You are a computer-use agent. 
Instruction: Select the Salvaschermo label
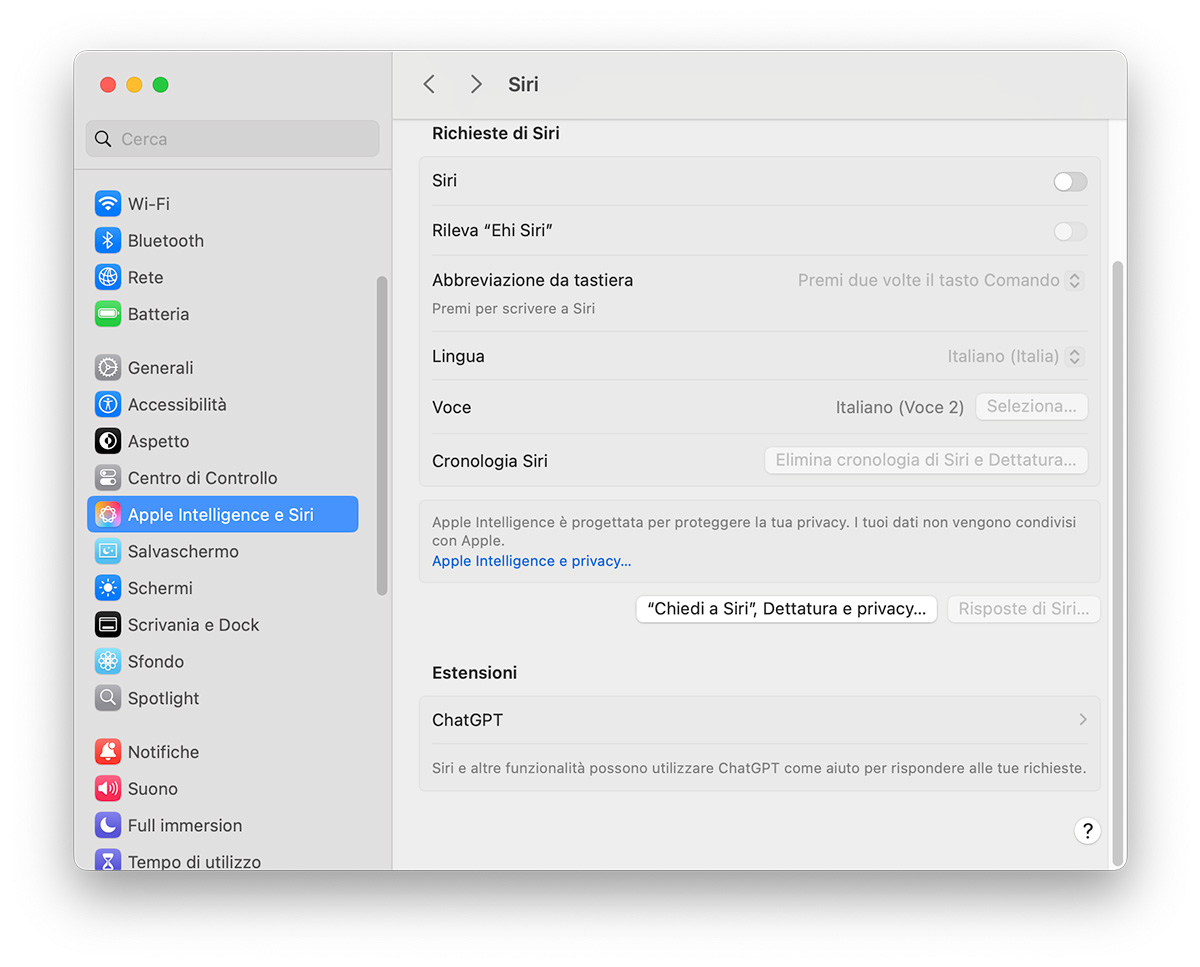183,551
